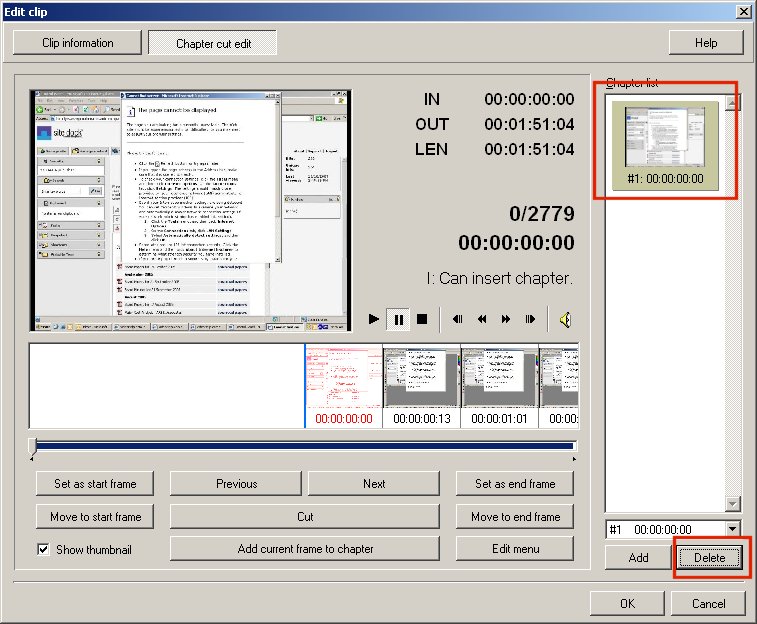
Task: Go to Next chapter
Action: point(374,484)
